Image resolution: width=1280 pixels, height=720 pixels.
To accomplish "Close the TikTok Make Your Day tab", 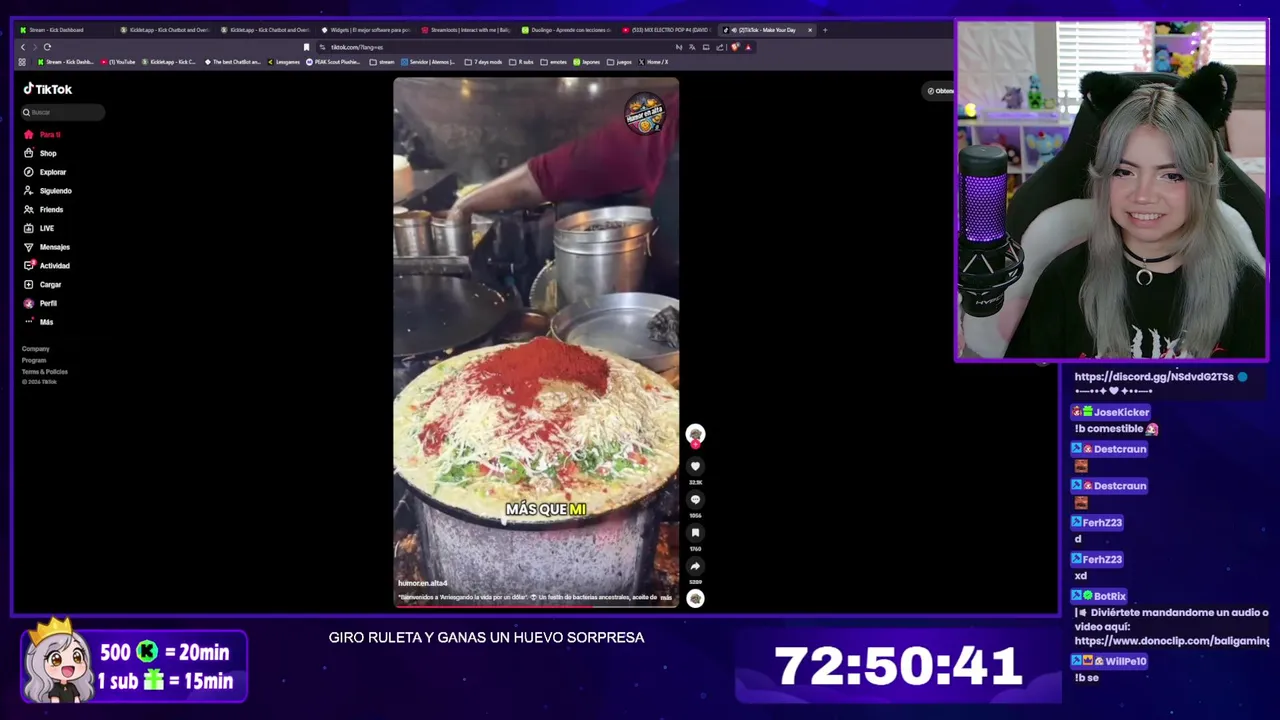I will (x=810, y=30).
